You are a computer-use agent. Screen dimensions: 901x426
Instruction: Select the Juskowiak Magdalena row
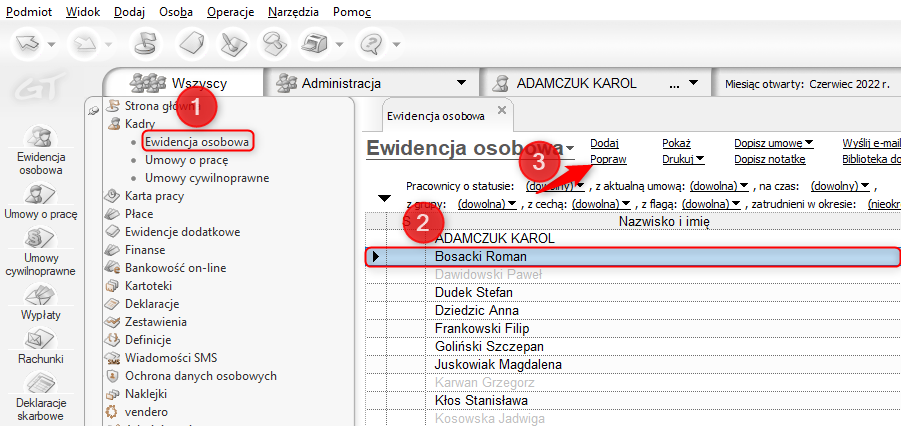(633, 364)
